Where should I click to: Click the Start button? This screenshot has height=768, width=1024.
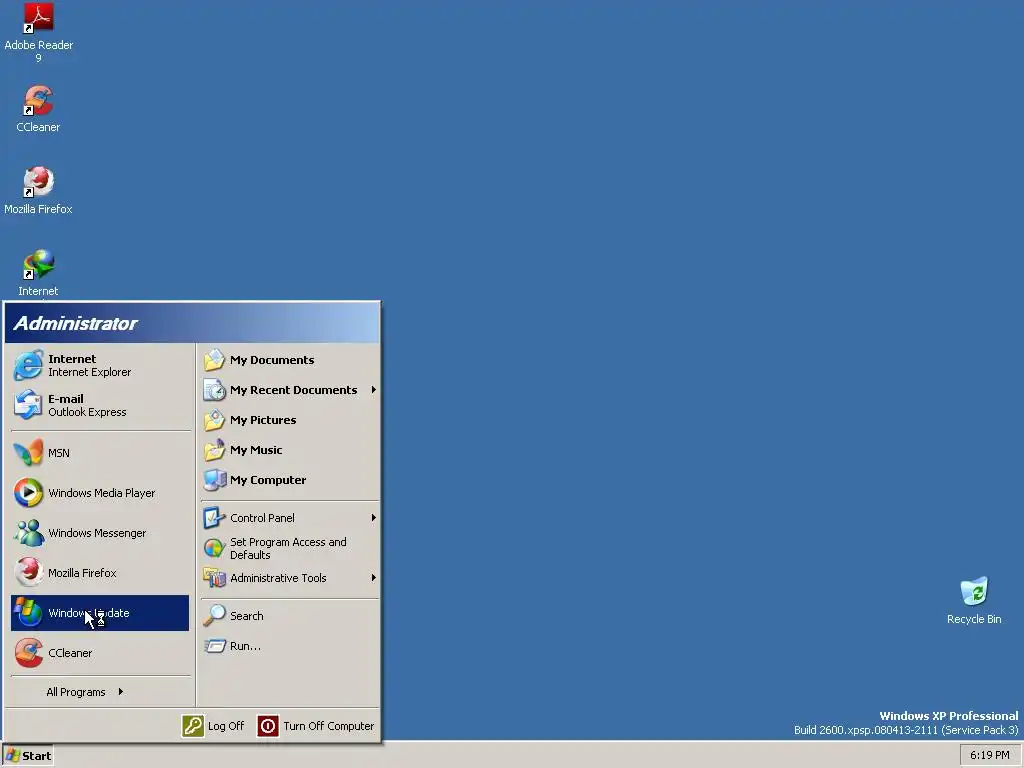(x=27, y=756)
